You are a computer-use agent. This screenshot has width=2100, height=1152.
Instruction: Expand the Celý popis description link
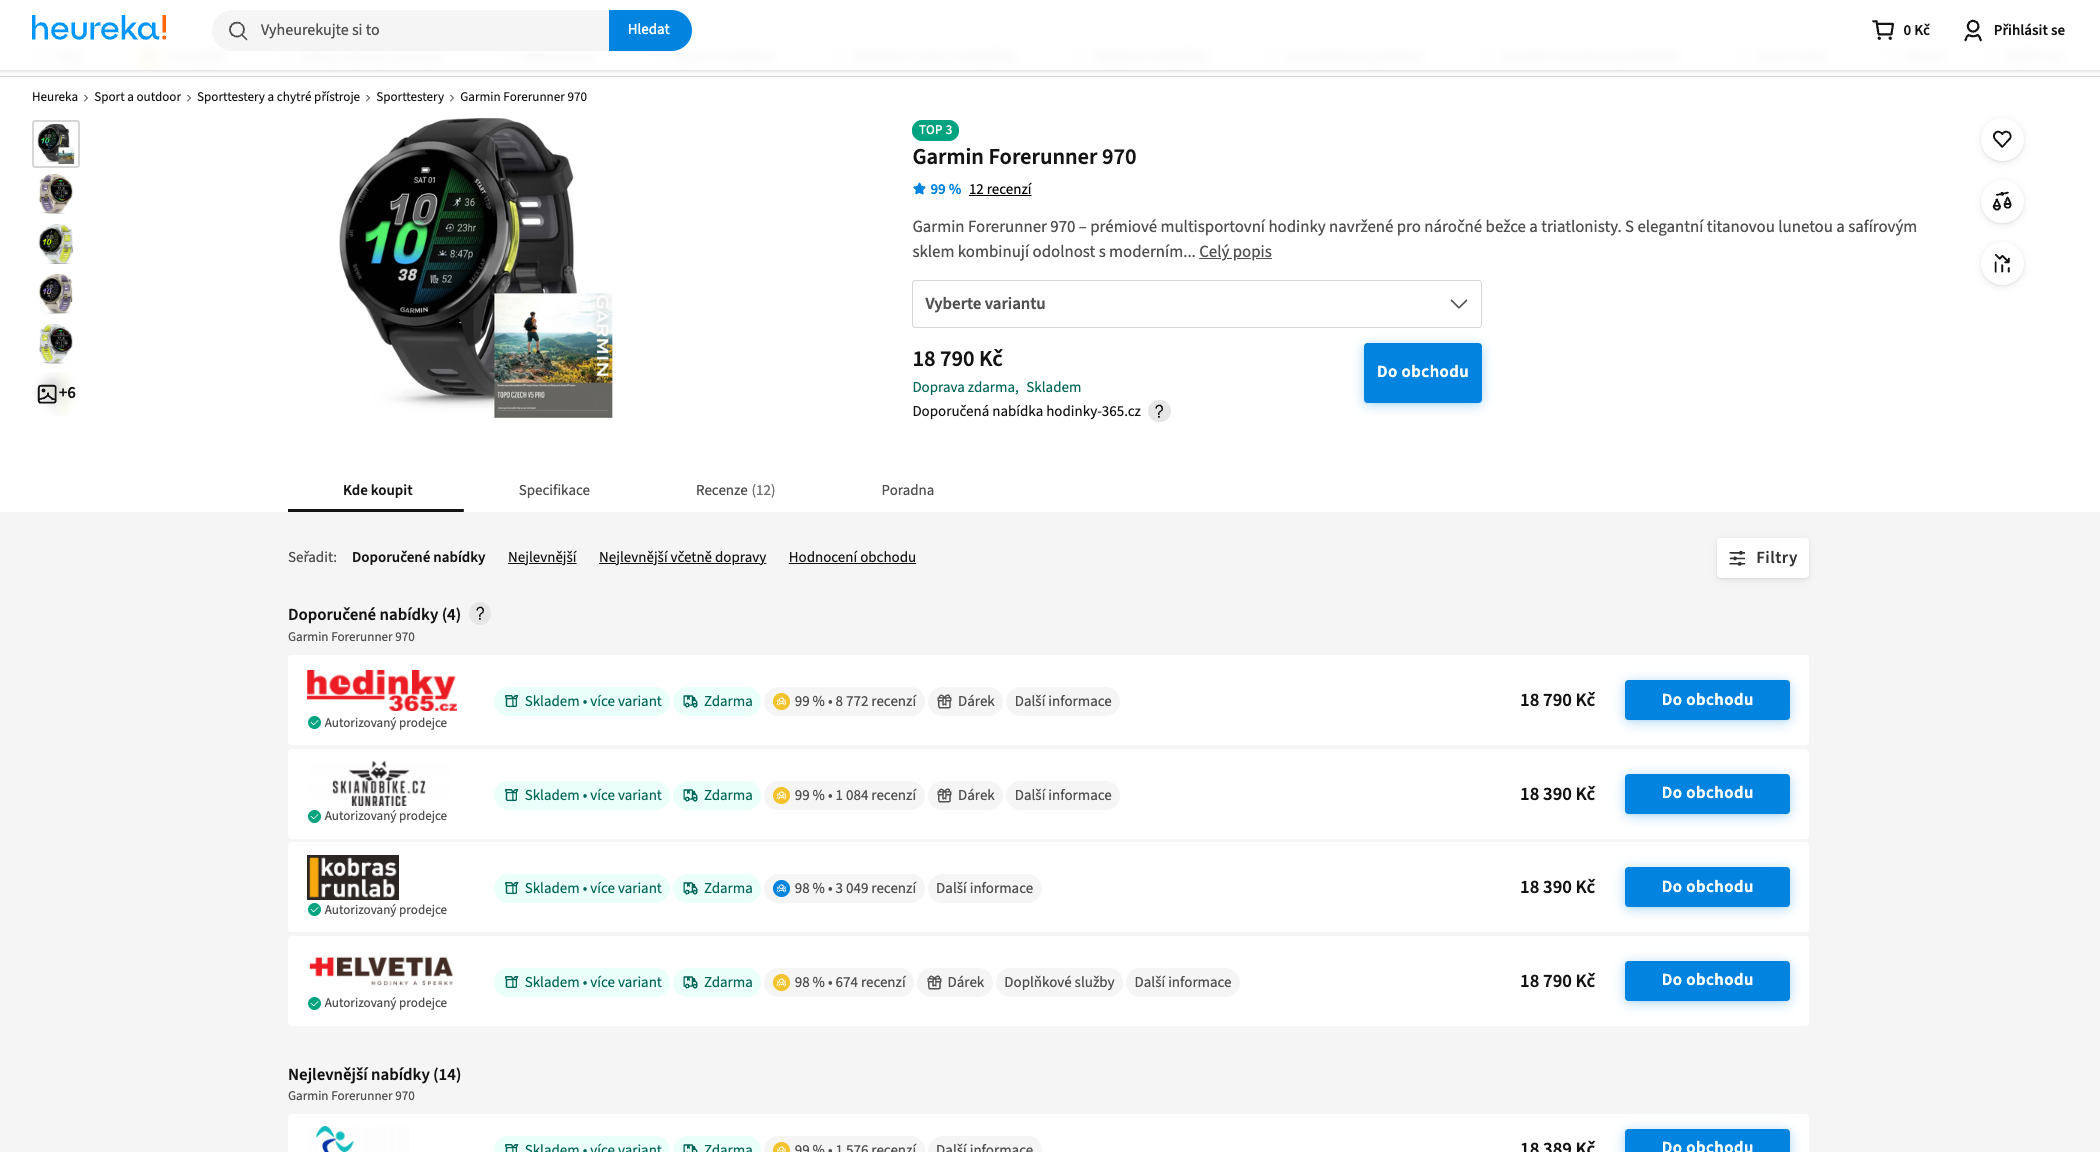1235,252
